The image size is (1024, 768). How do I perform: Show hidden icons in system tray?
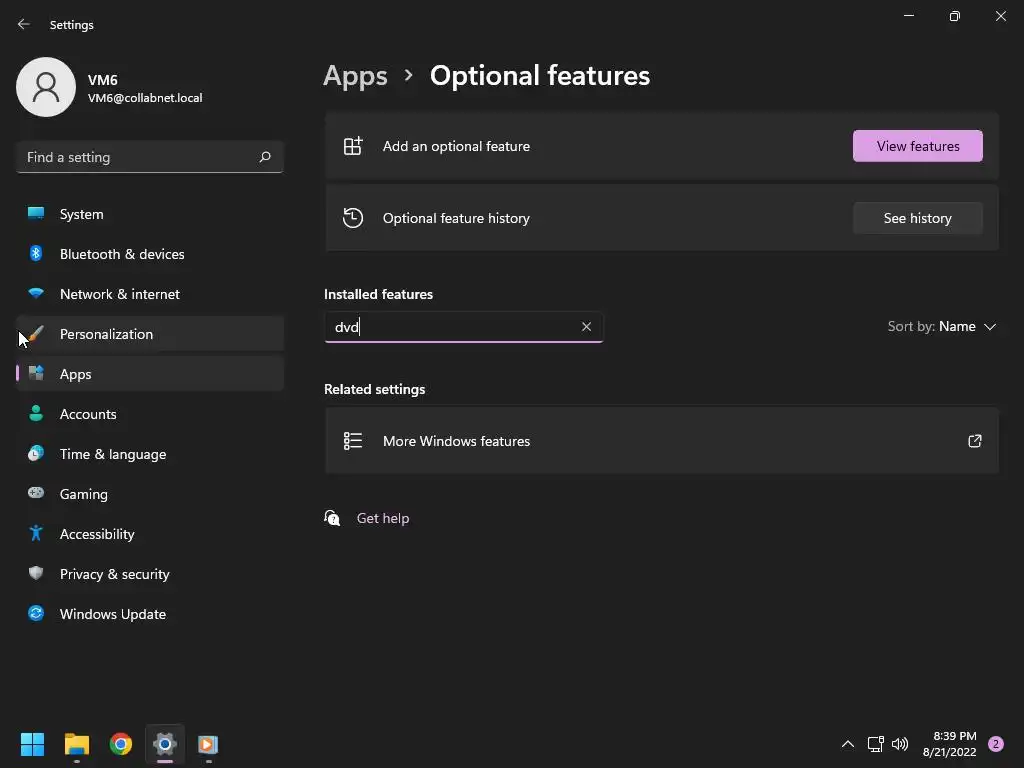coord(847,744)
